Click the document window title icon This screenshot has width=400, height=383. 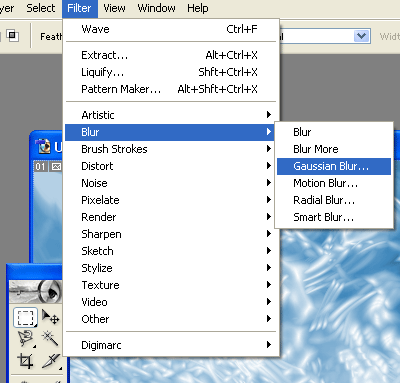click(x=44, y=146)
